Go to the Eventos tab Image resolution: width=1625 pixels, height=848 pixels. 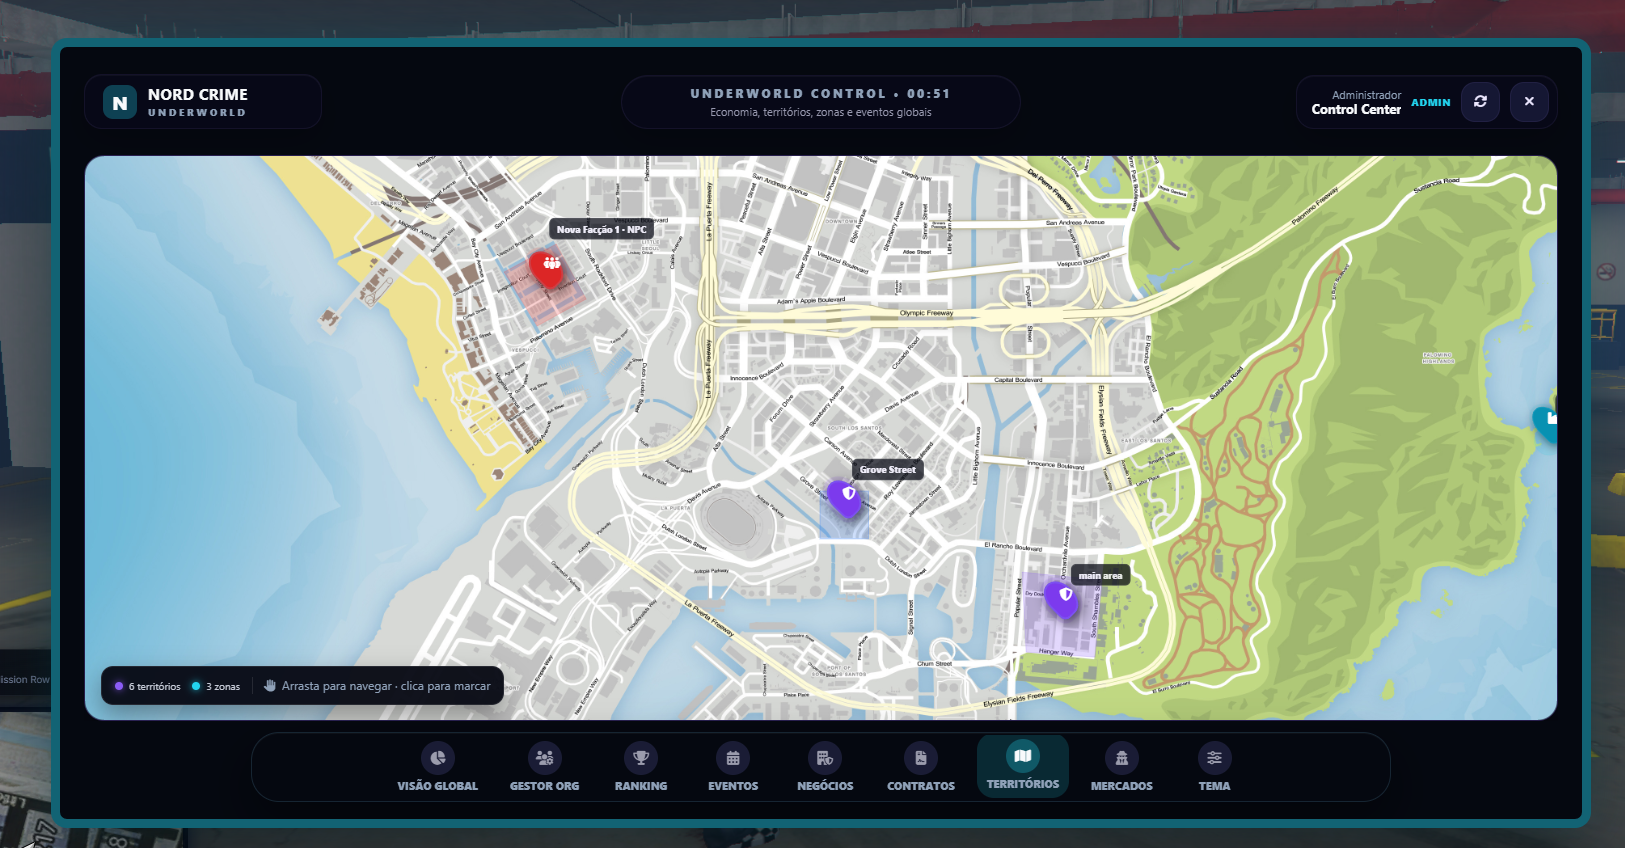click(x=733, y=768)
